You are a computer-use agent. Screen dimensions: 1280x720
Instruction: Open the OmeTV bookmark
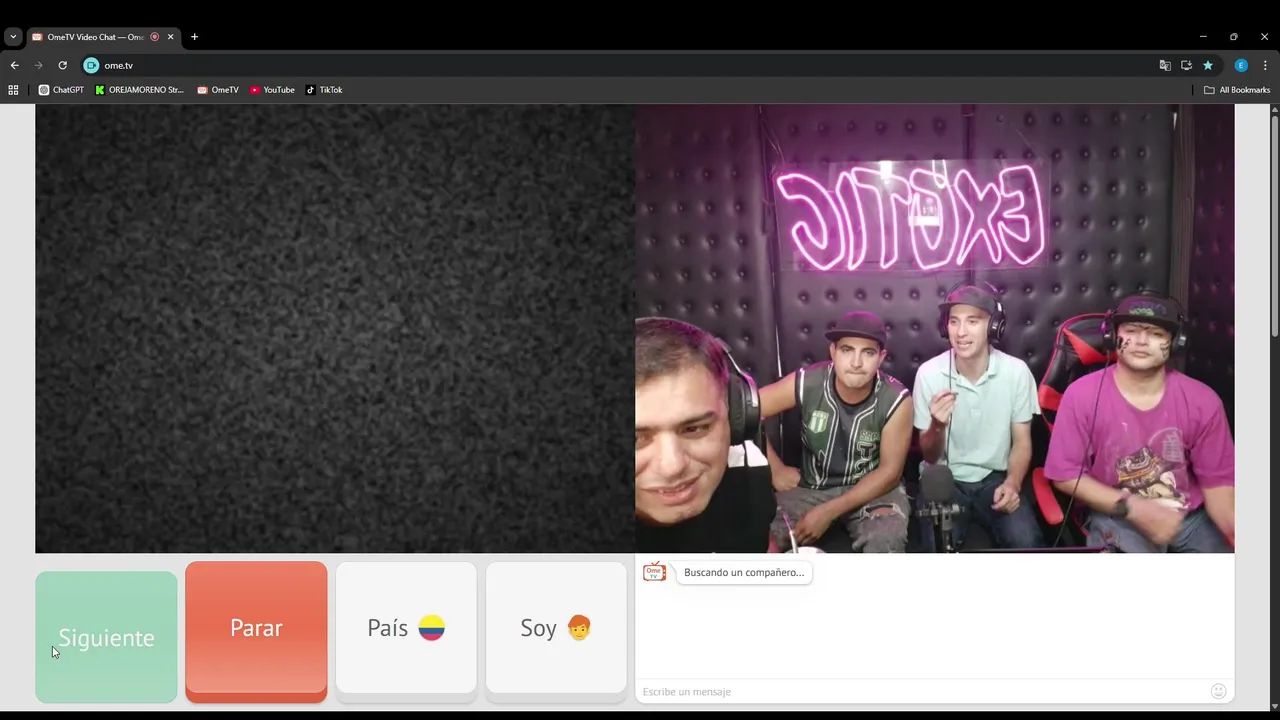(218, 90)
